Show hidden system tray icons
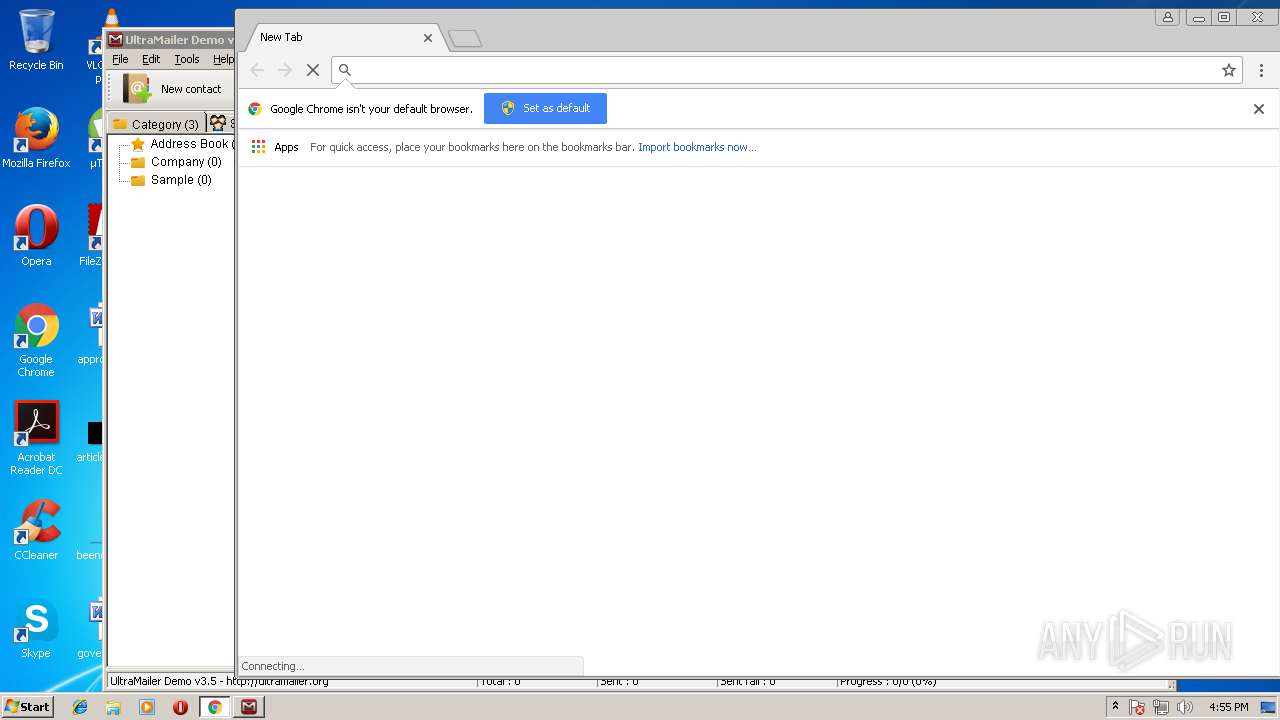 [1115, 707]
